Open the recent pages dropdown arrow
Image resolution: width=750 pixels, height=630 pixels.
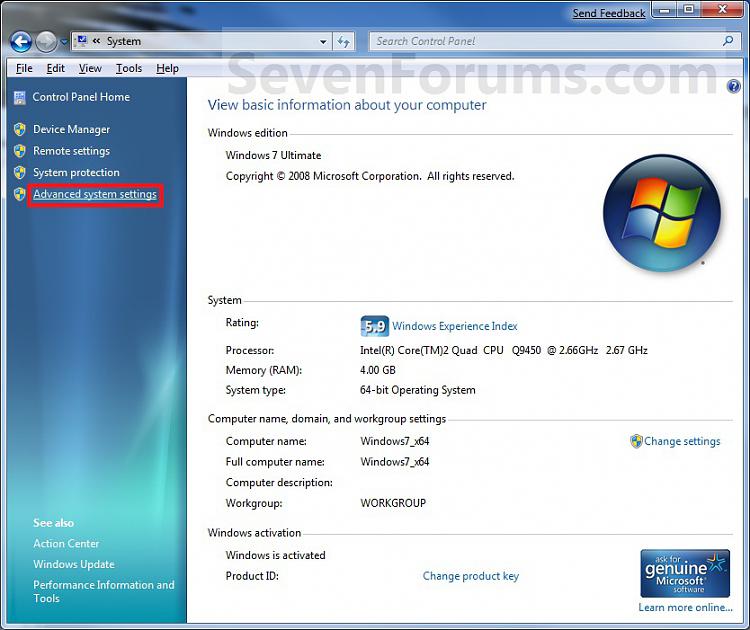[x=64, y=42]
